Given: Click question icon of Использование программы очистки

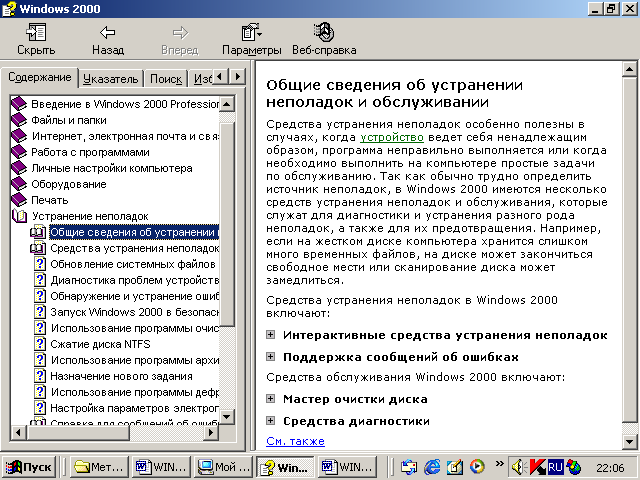Looking at the screenshot, I should [x=40, y=328].
